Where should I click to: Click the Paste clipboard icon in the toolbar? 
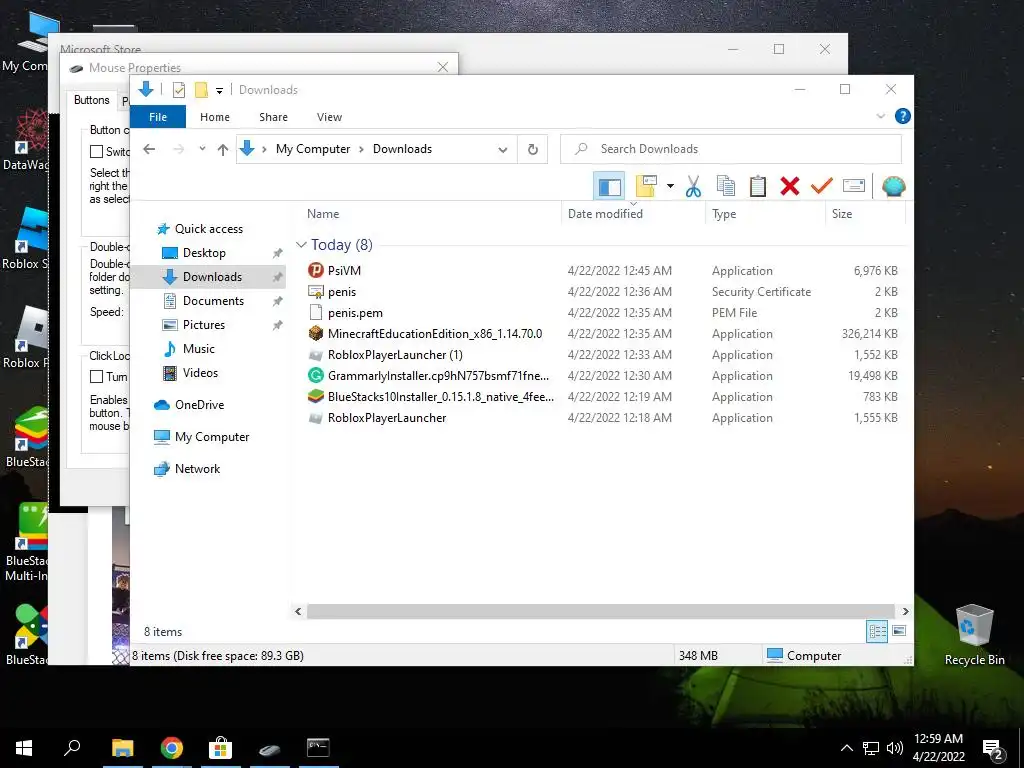[758, 187]
